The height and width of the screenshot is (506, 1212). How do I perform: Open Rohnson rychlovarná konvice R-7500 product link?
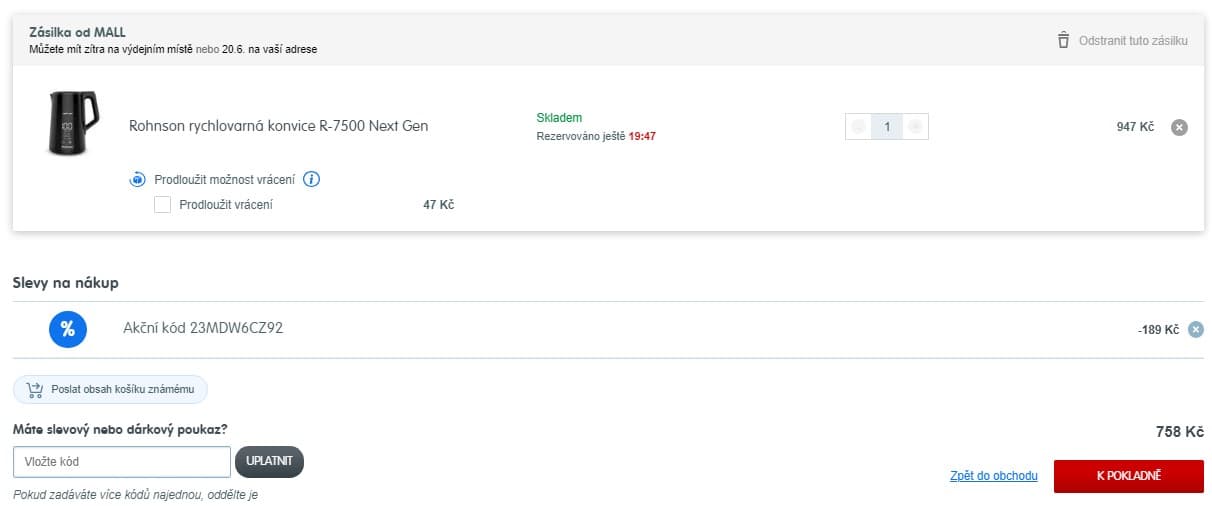(279, 126)
